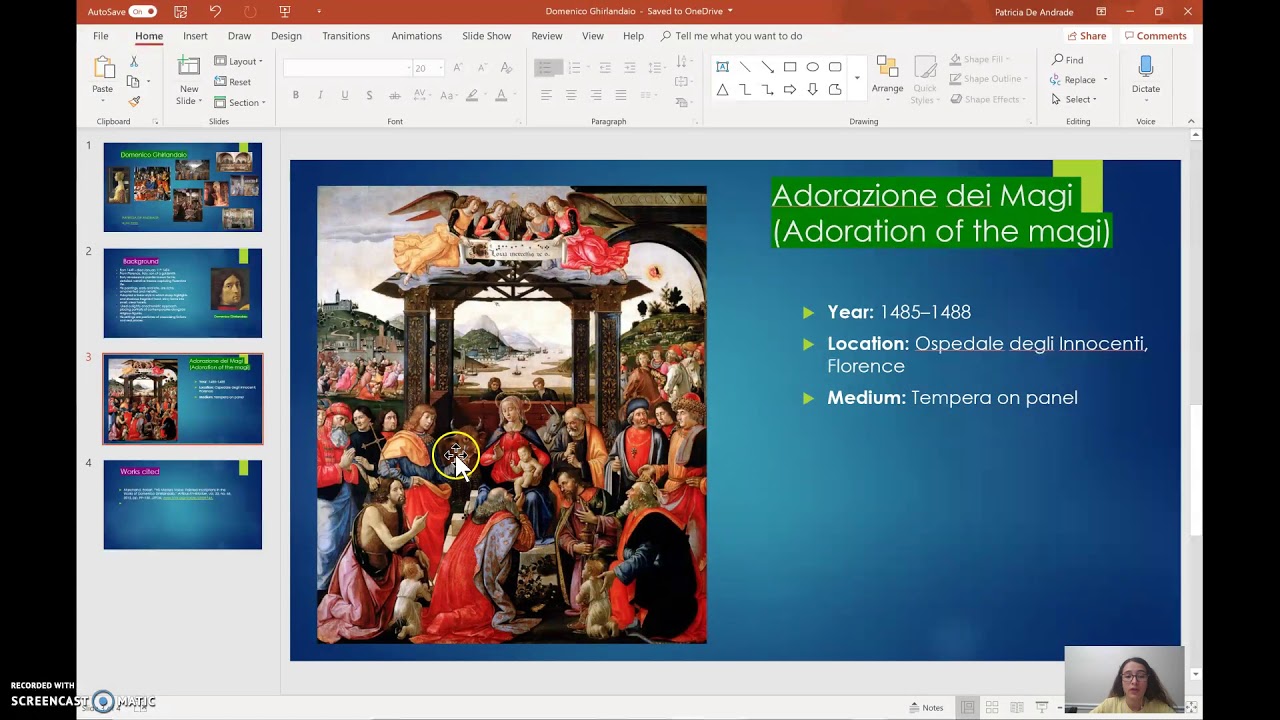The image size is (1280, 720).
Task: Select slide 1 thumbnail Domenico Ghirlandaio
Action: click(x=183, y=187)
